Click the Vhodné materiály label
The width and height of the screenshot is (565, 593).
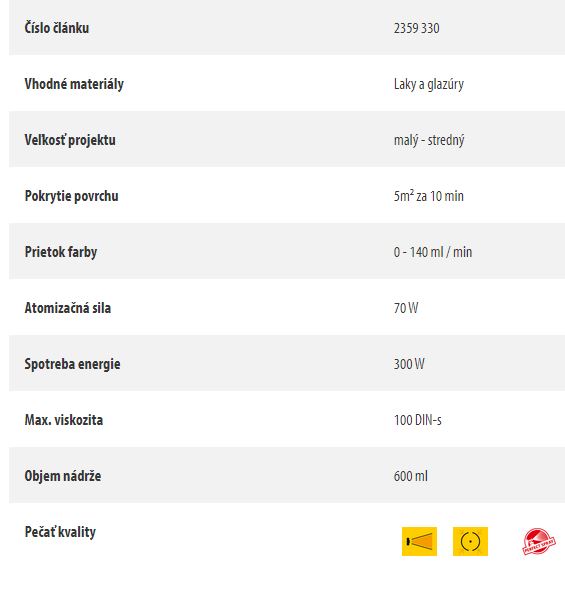74,84
